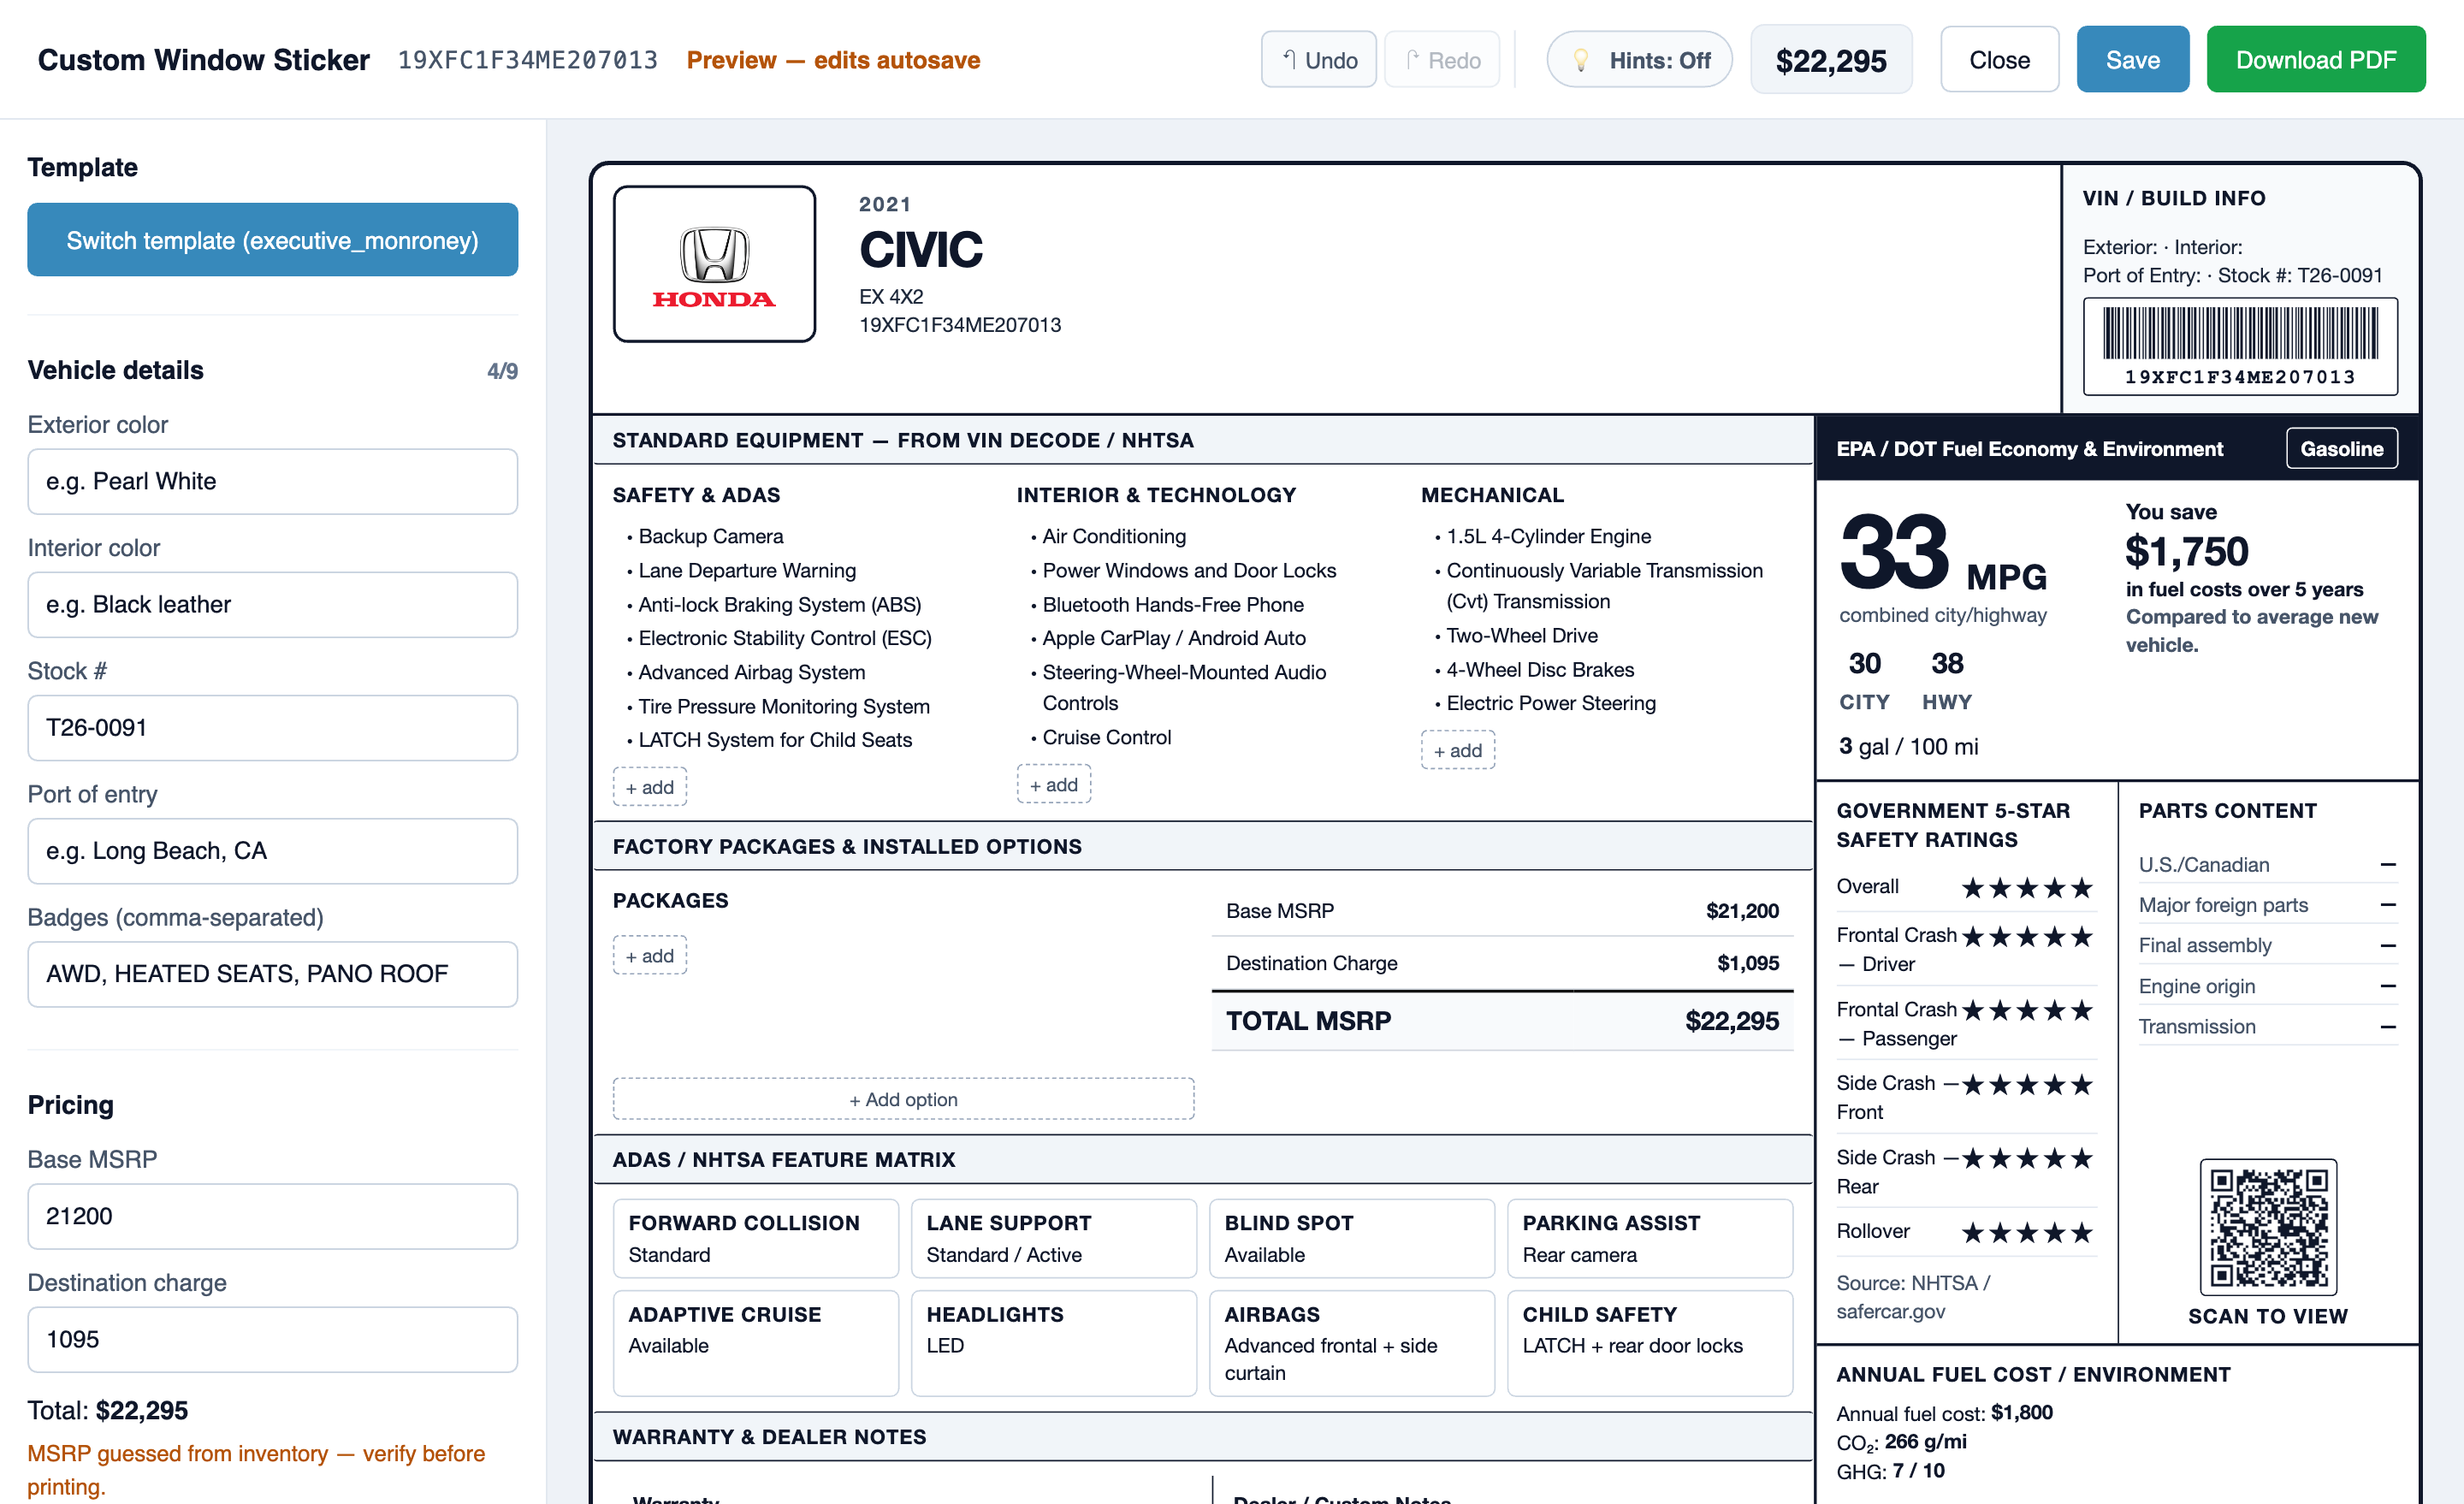Screen dimensions: 2464x1504
Task: Click the Lane Support matrix card
Action: 1053,1238
